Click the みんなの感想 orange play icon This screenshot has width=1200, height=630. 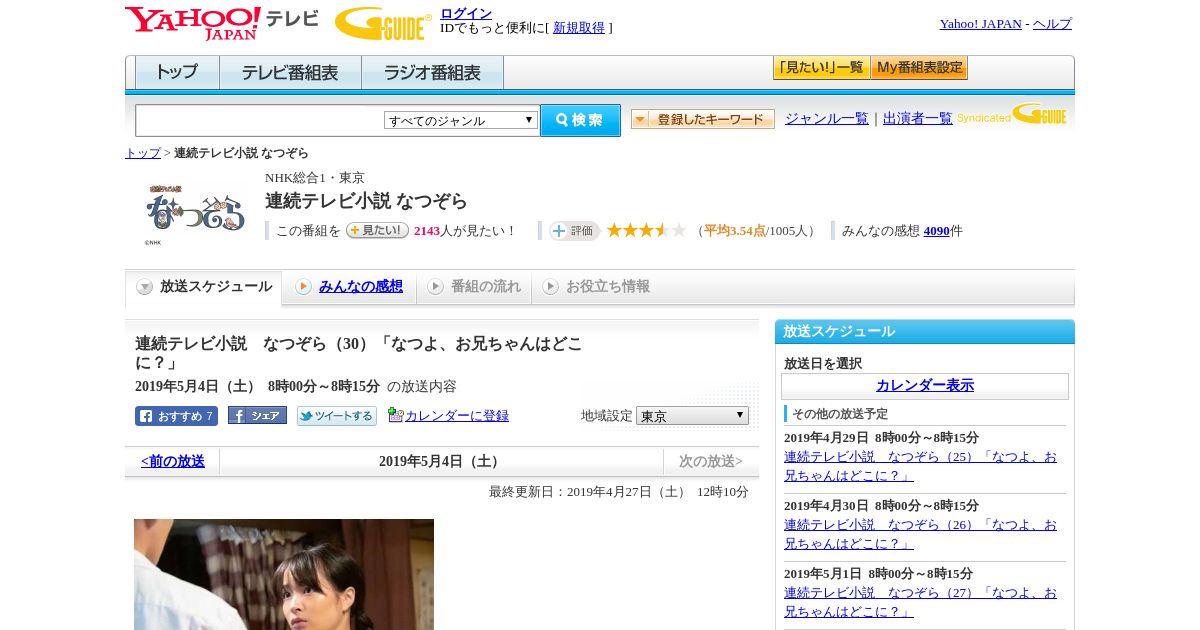304,287
